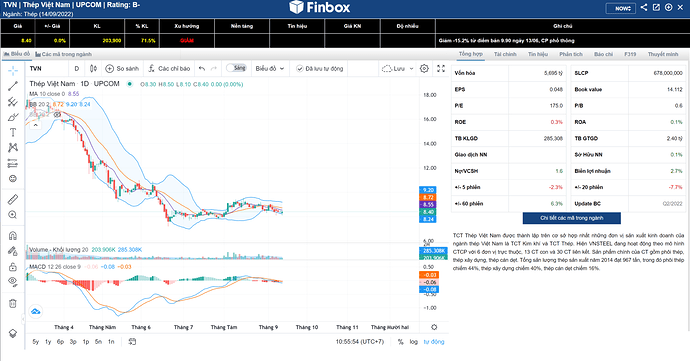Viewport: 690px width, 361px height.
Task: Select the 3p time range
Action: point(73,342)
